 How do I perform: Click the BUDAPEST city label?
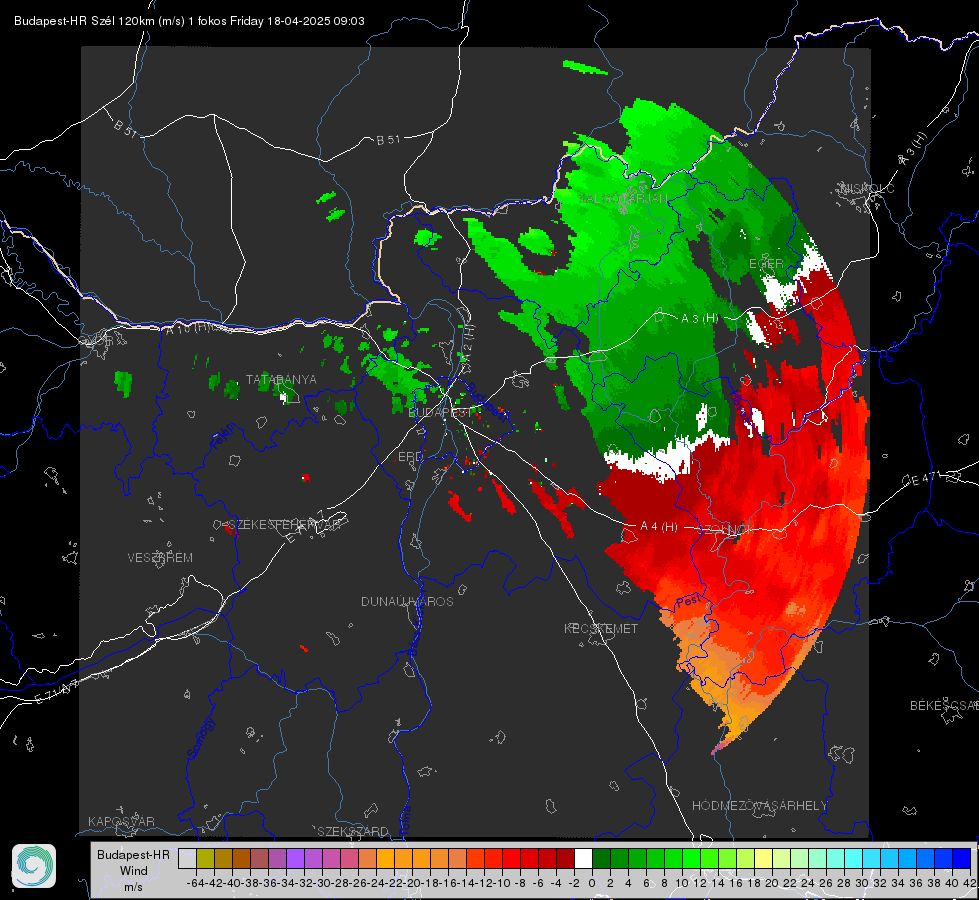click(440, 413)
